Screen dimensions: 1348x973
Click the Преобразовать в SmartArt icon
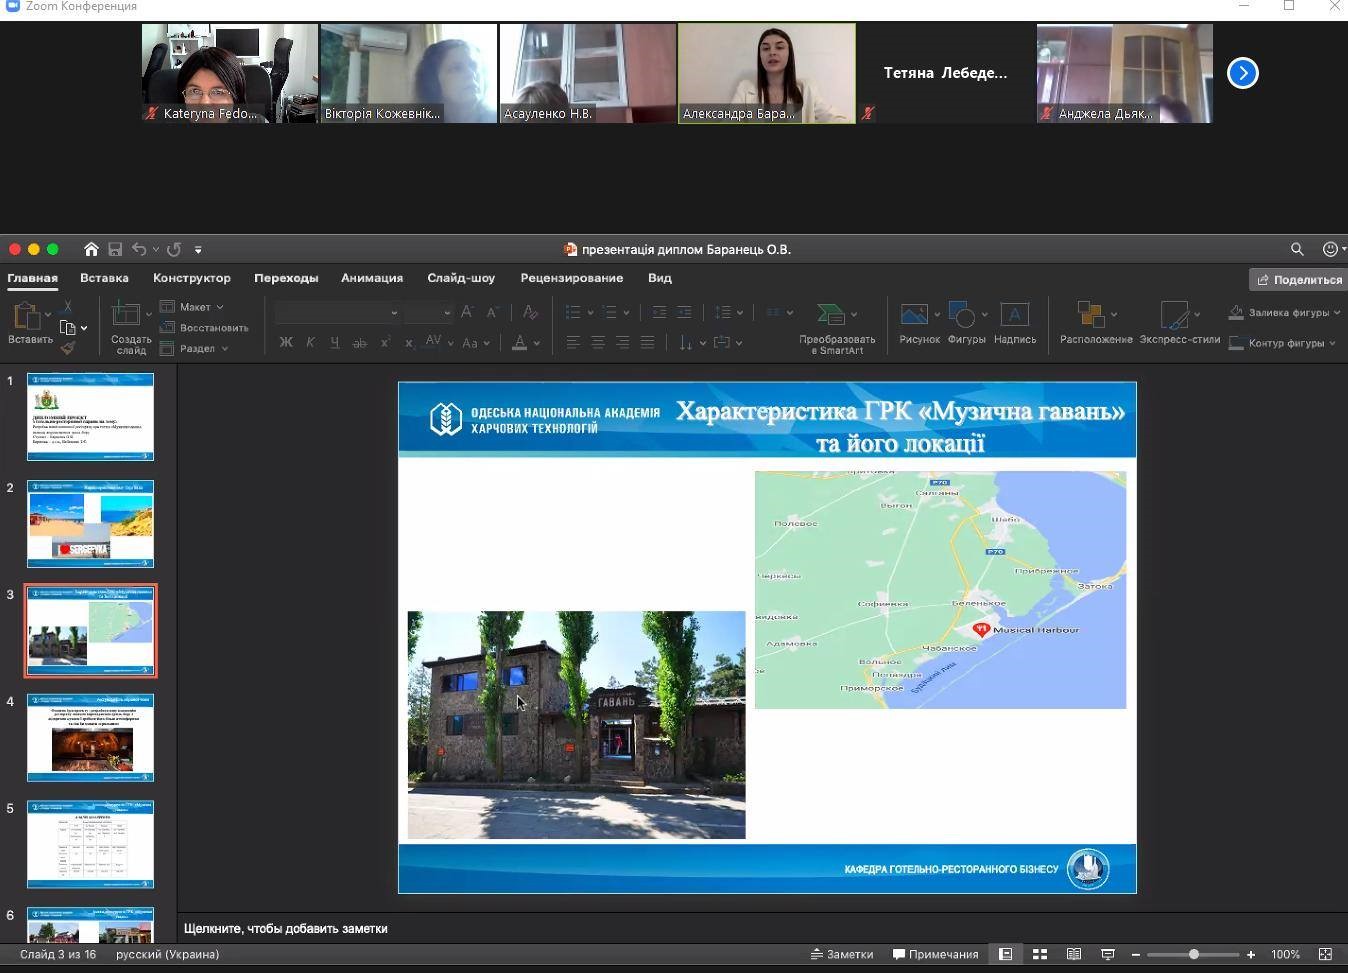(x=837, y=327)
